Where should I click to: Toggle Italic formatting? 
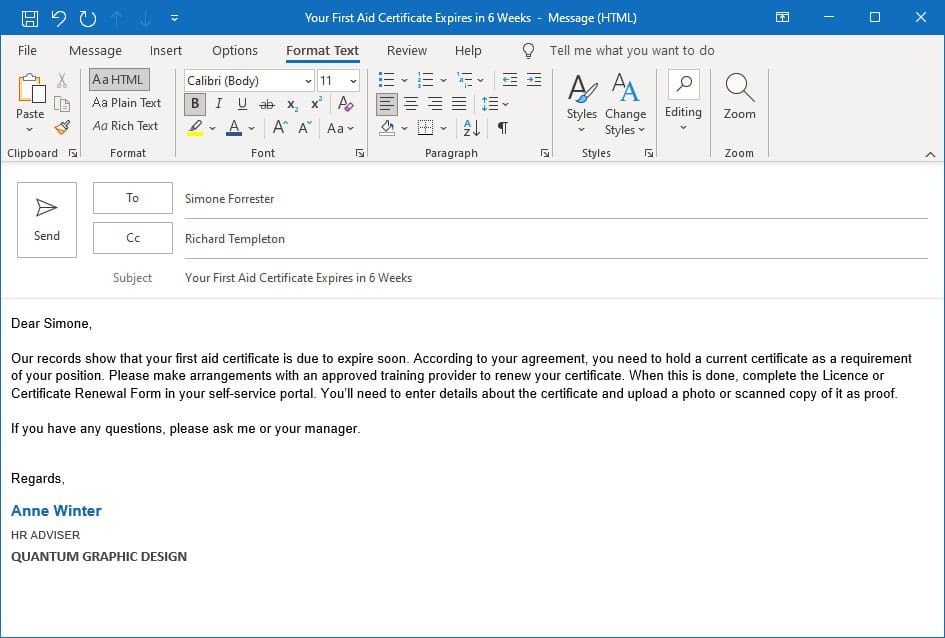(219, 104)
